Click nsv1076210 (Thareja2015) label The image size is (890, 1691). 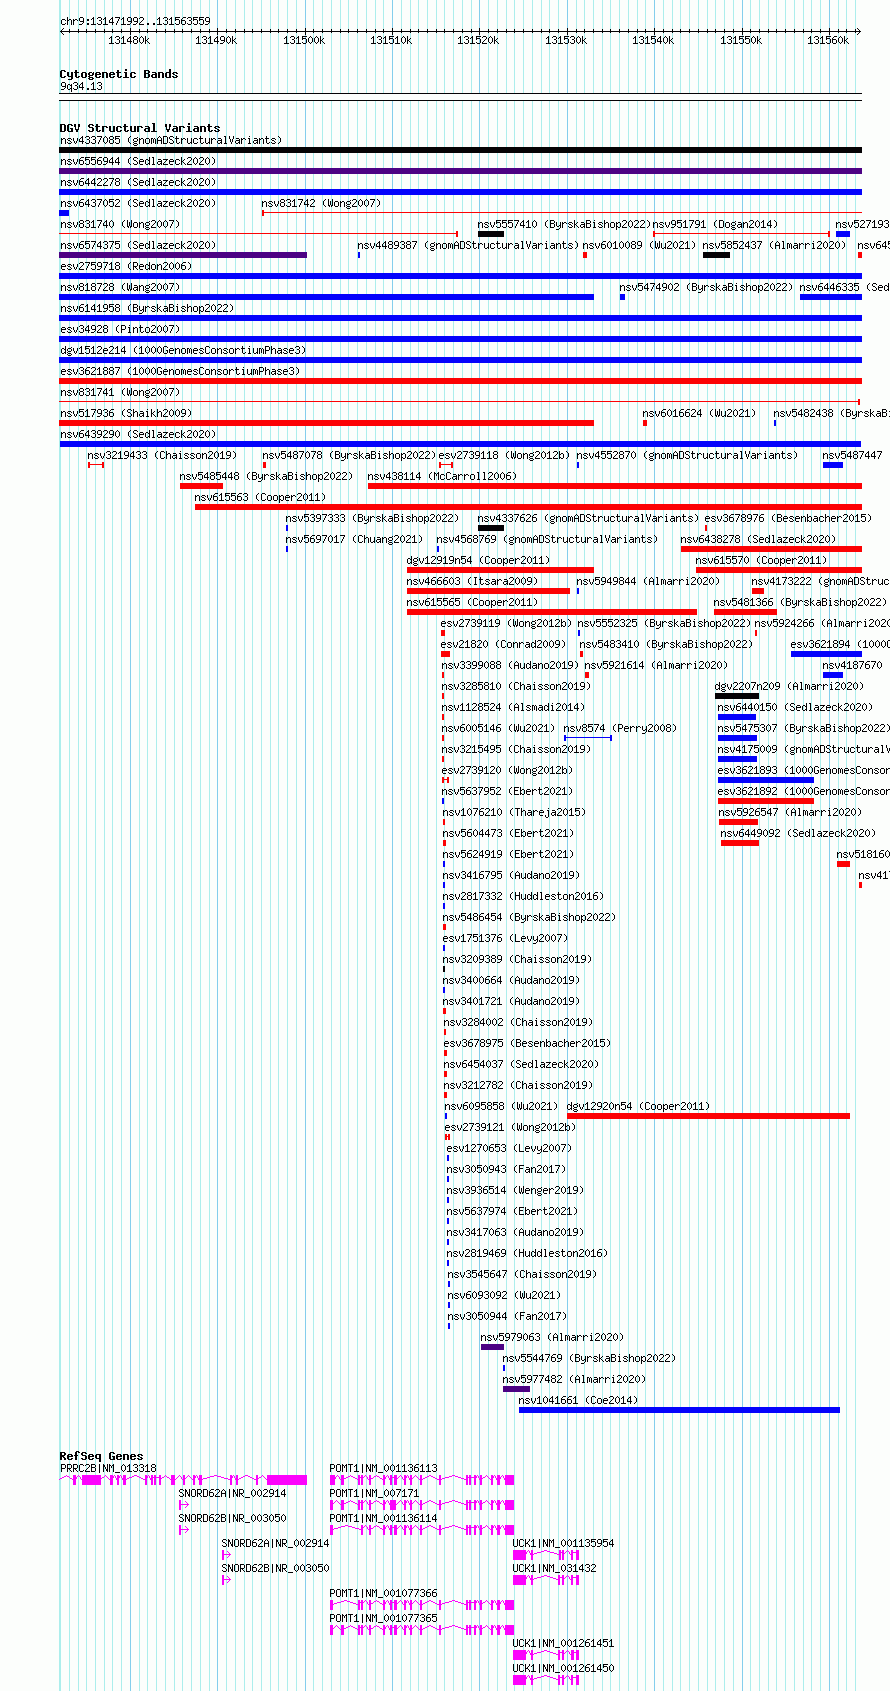[x=514, y=812]
